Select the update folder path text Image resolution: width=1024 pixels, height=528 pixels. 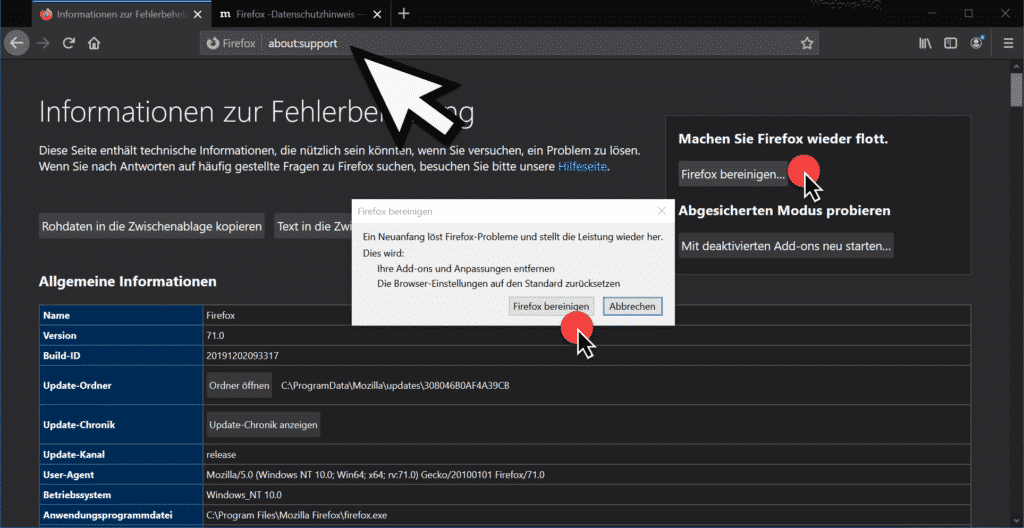coord(395,386)
